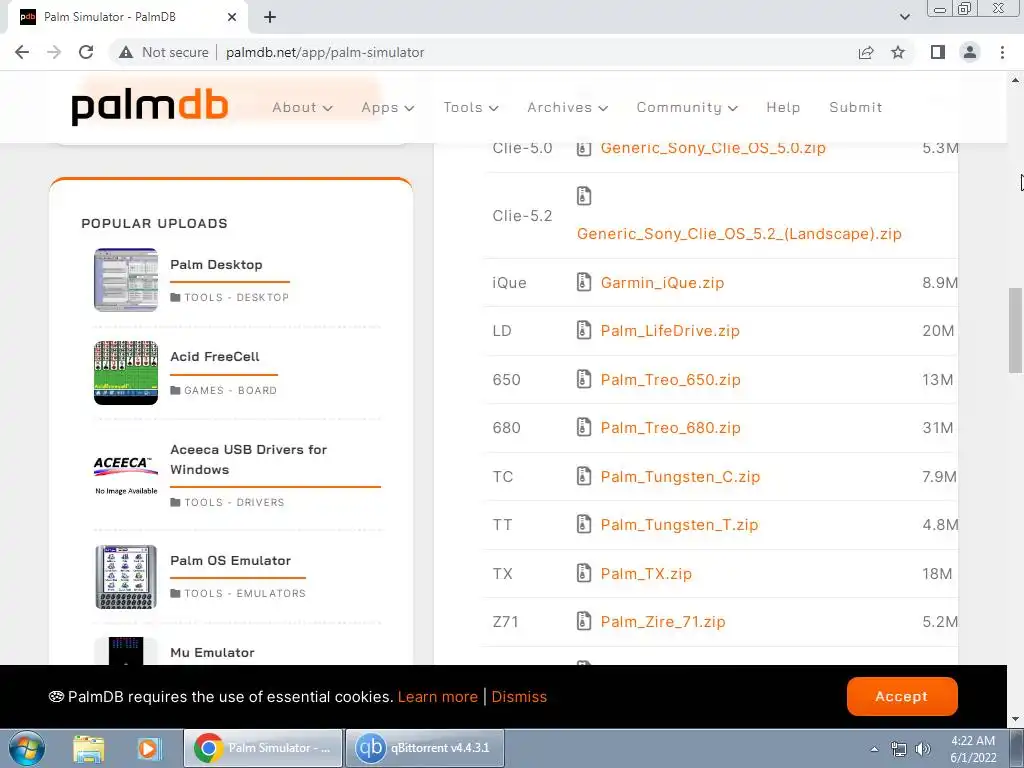Open the Acid FreeCell title link

coord(215,357)
